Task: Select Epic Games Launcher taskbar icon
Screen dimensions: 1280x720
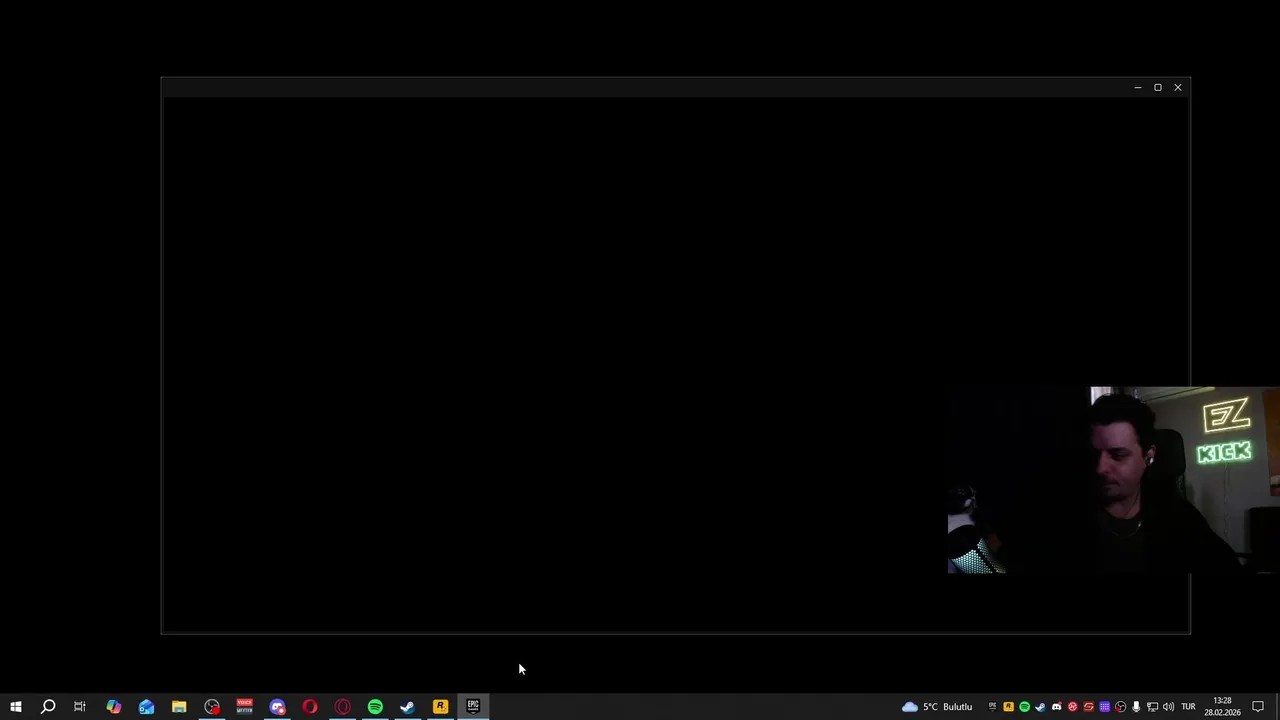Action: (x=473, y=707)
